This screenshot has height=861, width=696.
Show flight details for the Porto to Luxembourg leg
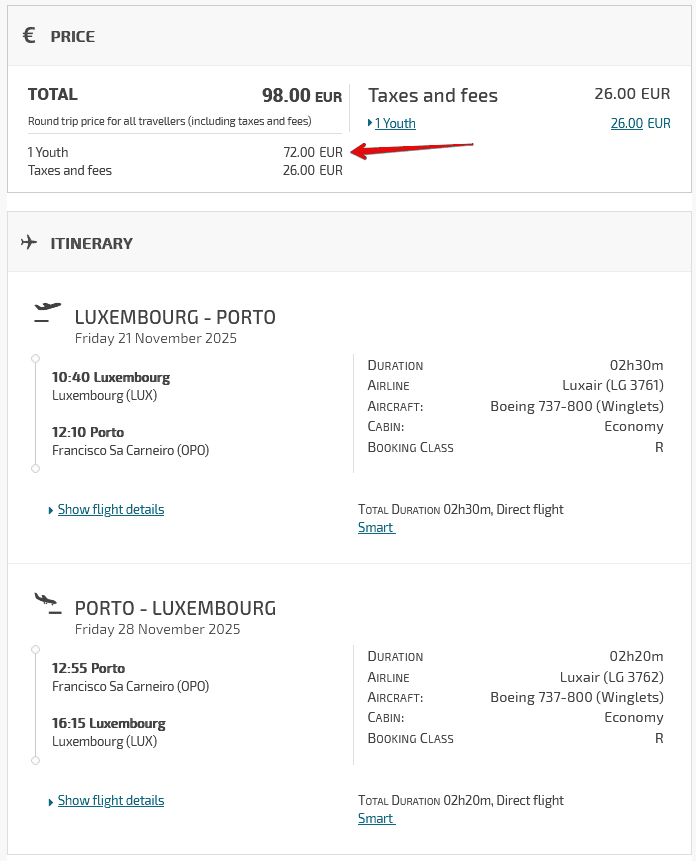point(110,800)
